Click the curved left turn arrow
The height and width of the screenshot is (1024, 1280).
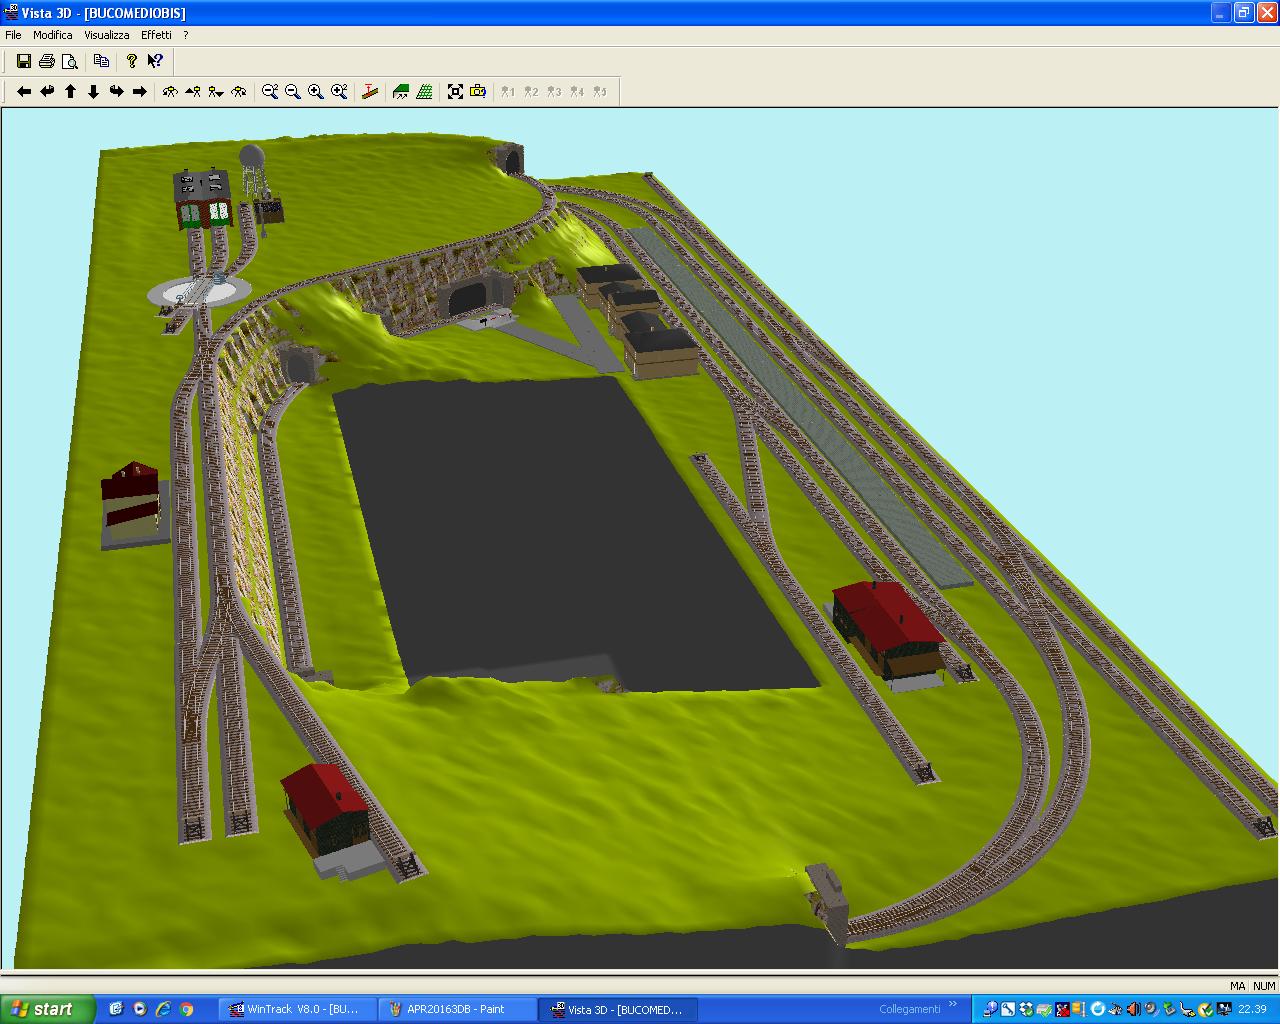(x=47, y=91)
